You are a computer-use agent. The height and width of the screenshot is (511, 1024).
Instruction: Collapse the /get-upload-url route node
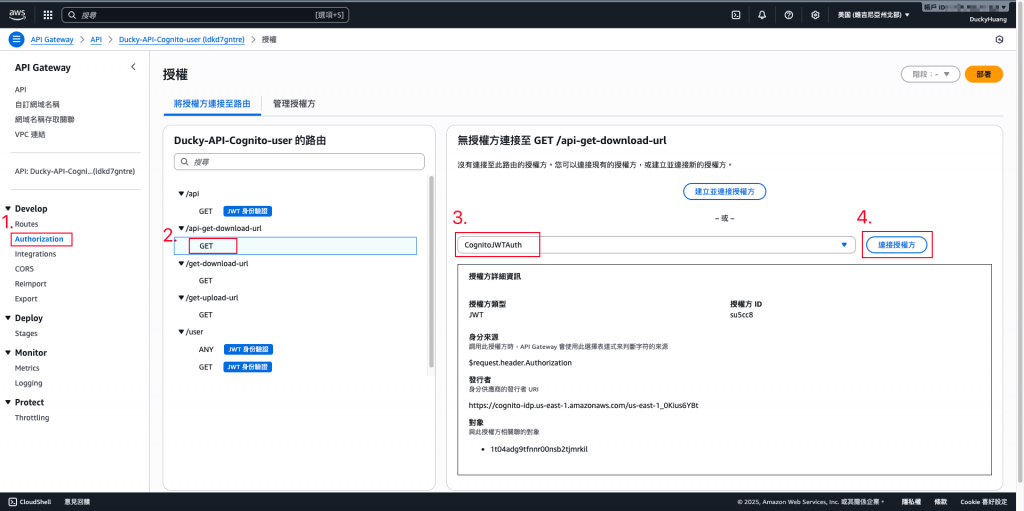(x=181, y=297)
